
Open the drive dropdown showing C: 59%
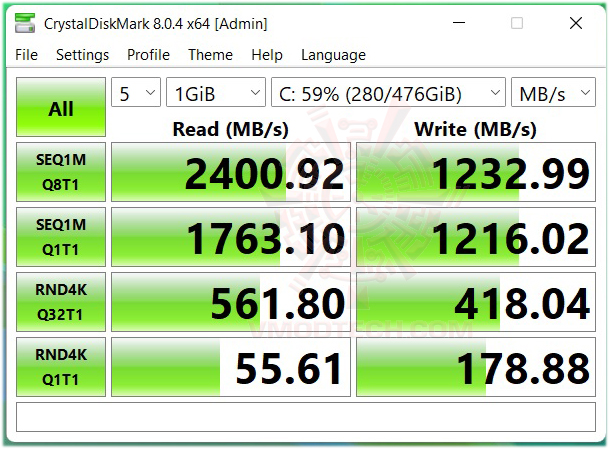(x=388, y=92)
